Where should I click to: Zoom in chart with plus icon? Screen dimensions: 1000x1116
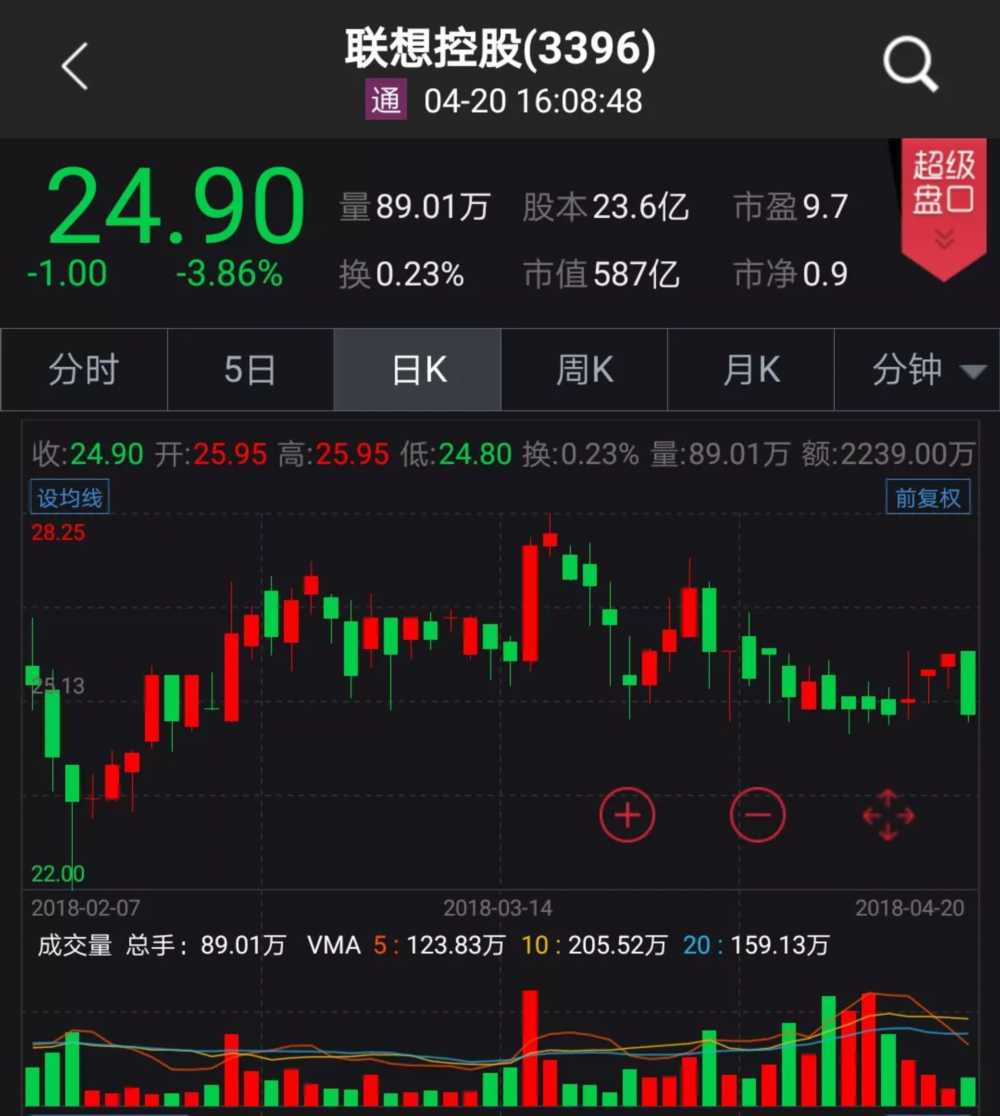(627, 815)
